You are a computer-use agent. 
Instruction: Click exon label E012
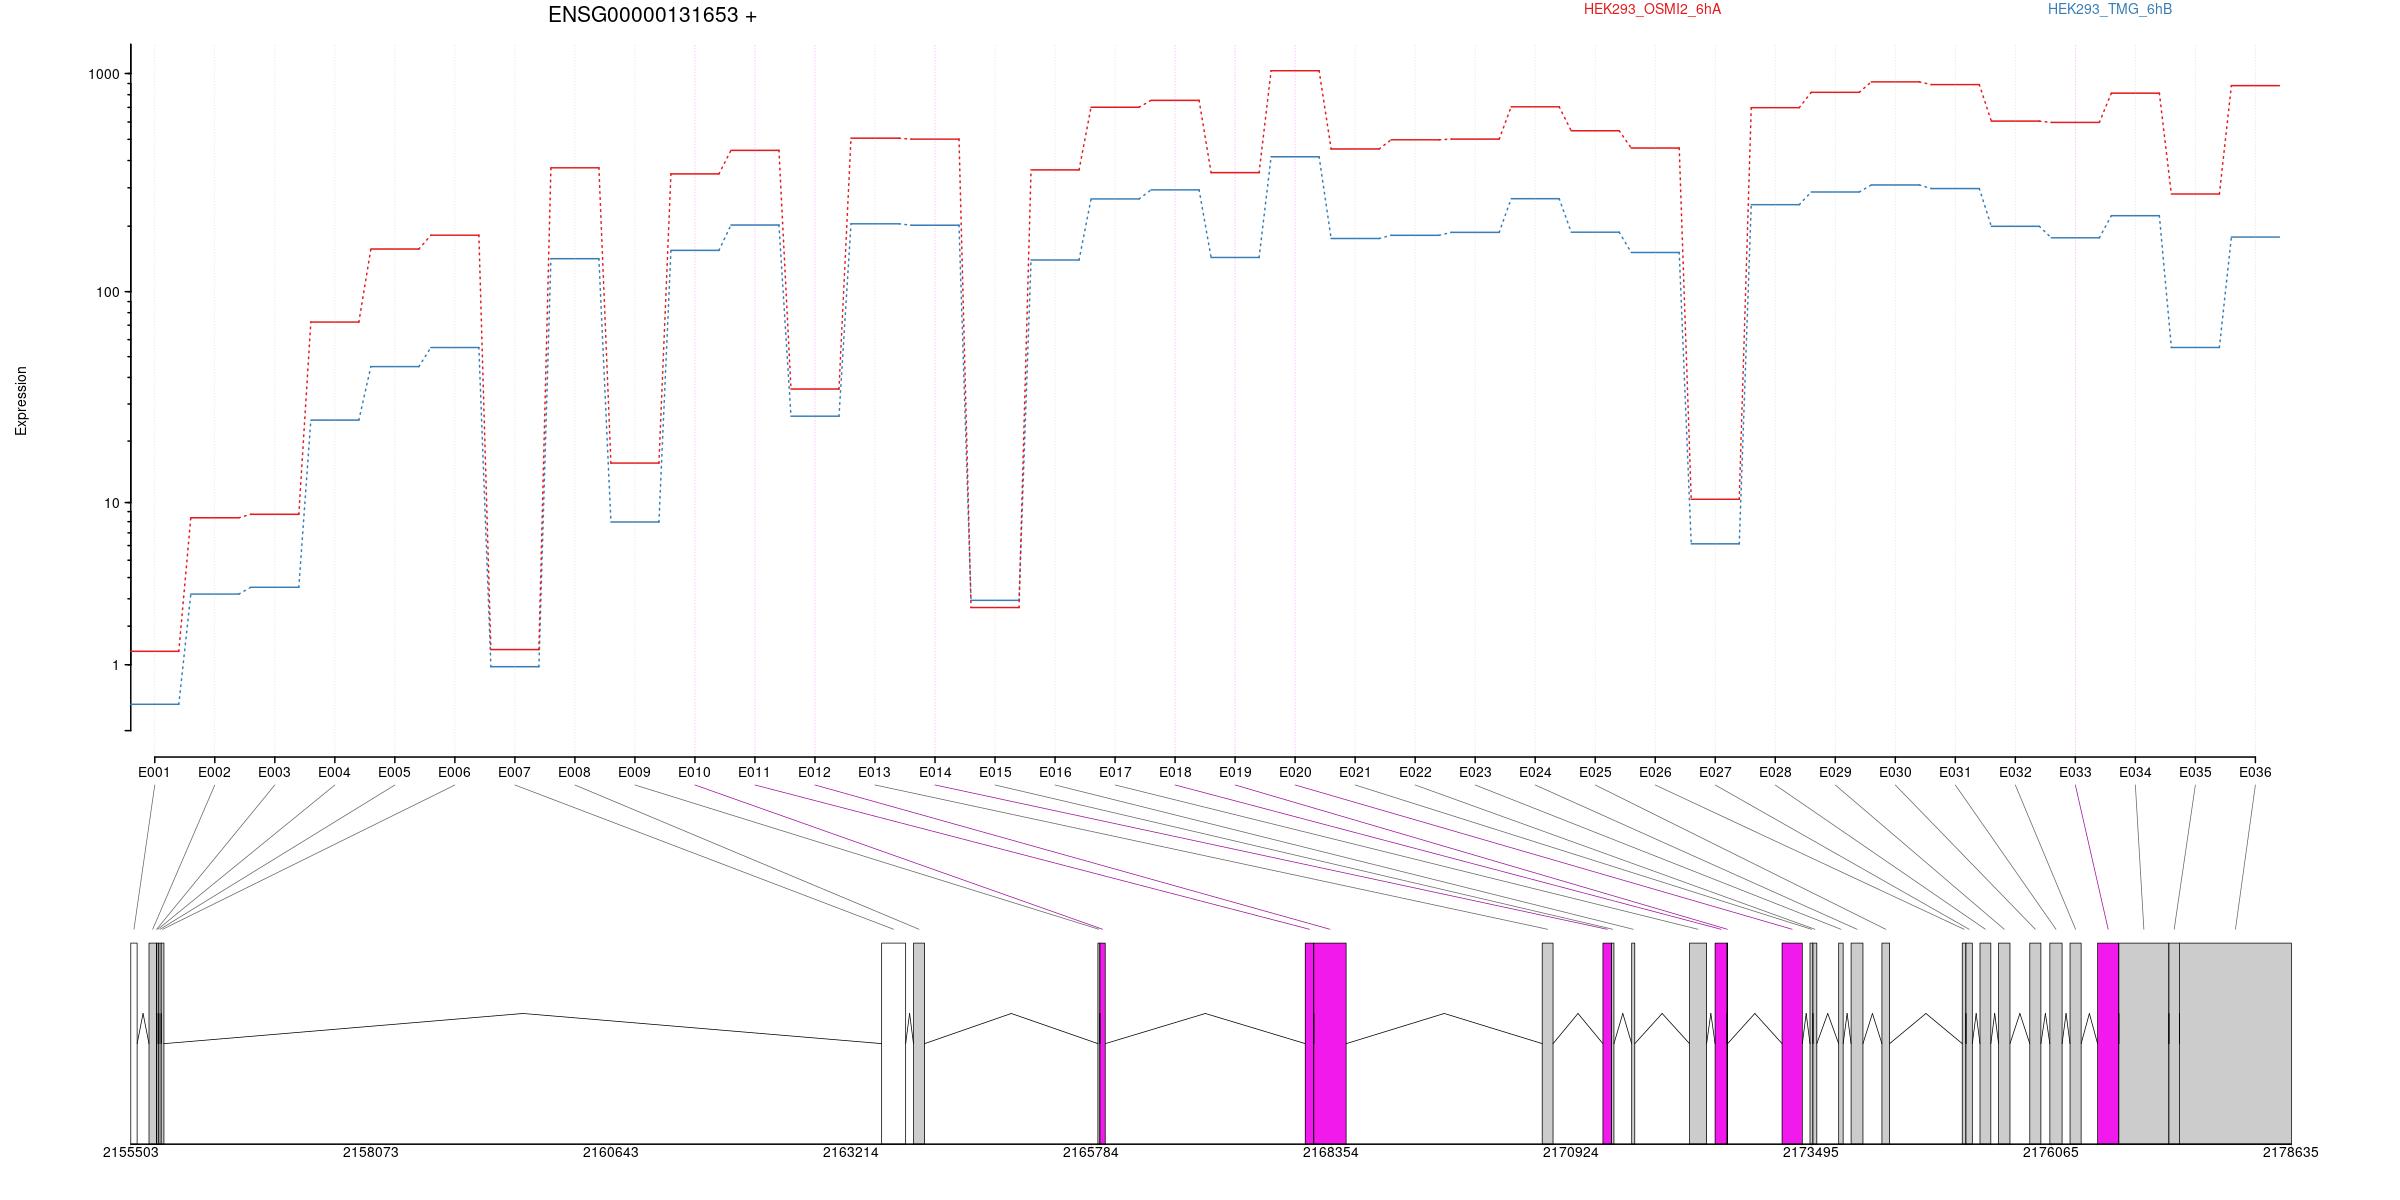tap(814, 772)
